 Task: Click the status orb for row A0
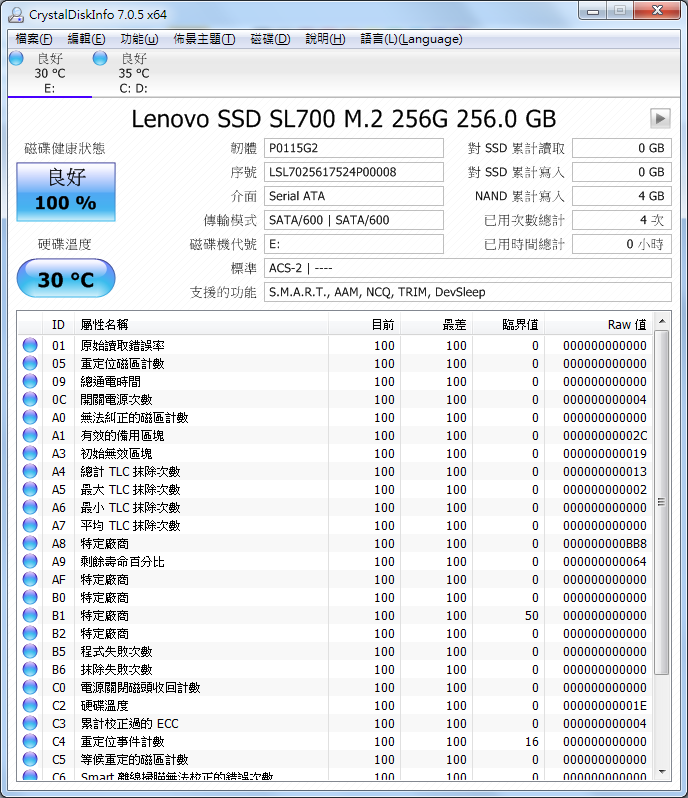pyautogui.click(x=30, y=417)
